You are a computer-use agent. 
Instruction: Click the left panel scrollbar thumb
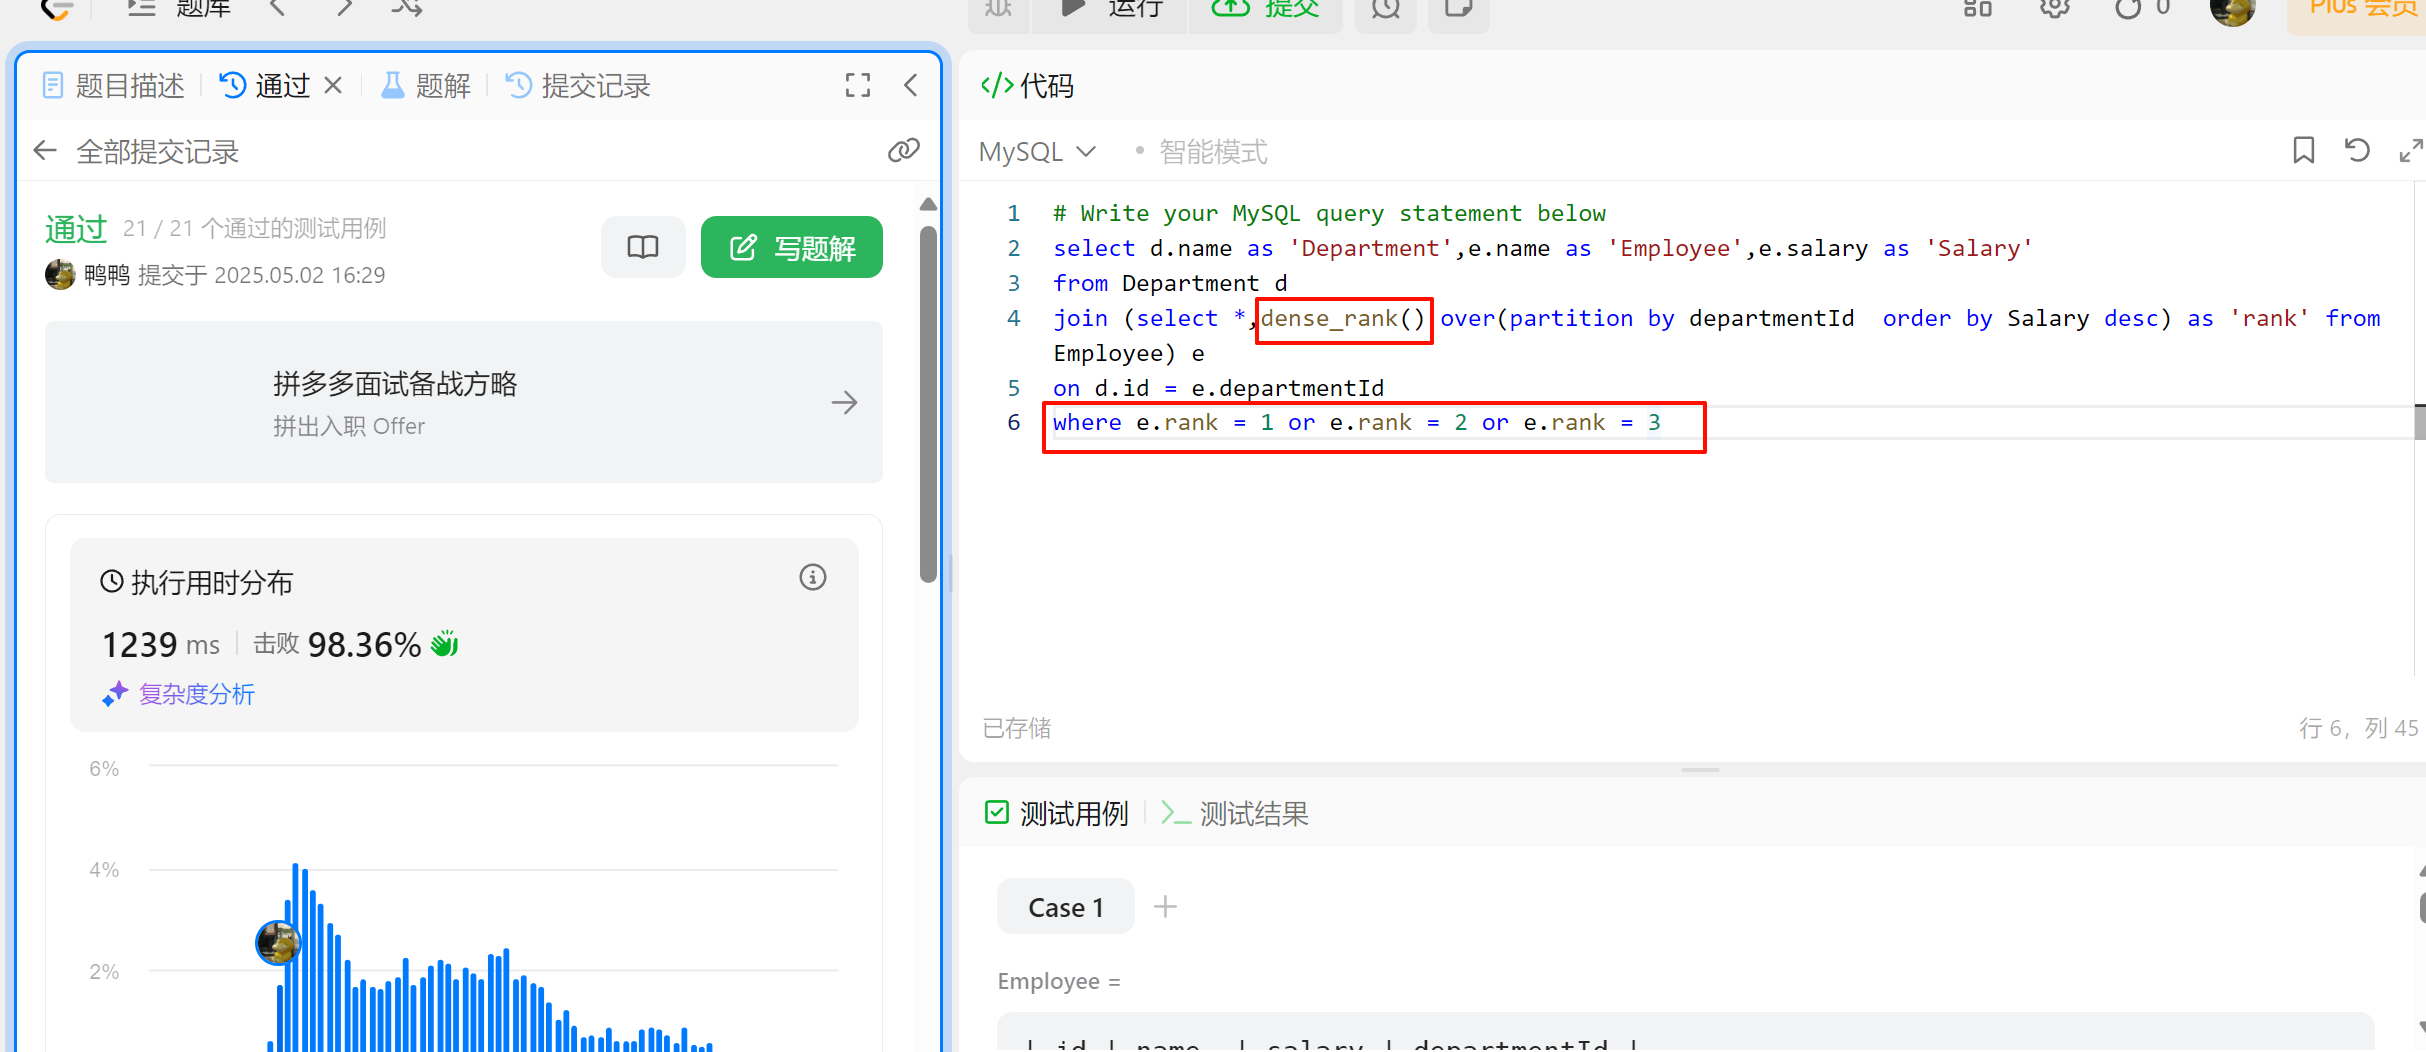click(928, 404)
